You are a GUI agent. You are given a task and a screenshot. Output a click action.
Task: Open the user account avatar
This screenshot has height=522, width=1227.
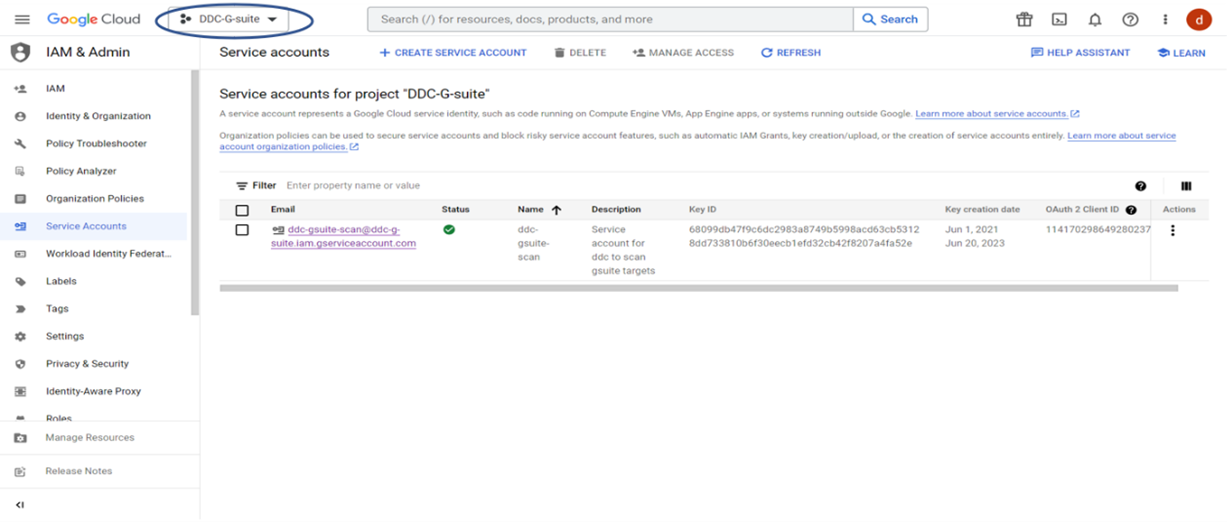pos(1199,19)
